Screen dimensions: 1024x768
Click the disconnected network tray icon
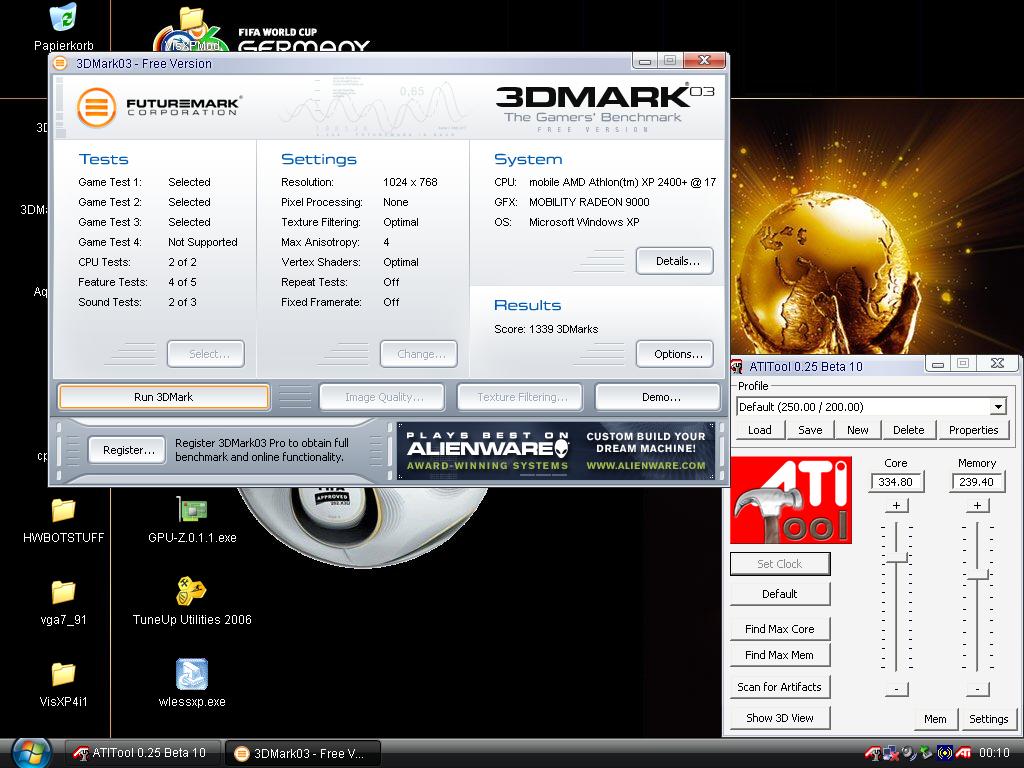click(x=891, y=753)
